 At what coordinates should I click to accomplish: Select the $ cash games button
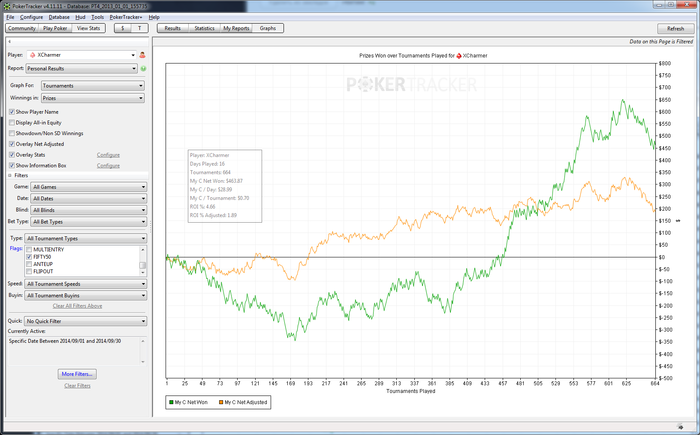[123, 28]
